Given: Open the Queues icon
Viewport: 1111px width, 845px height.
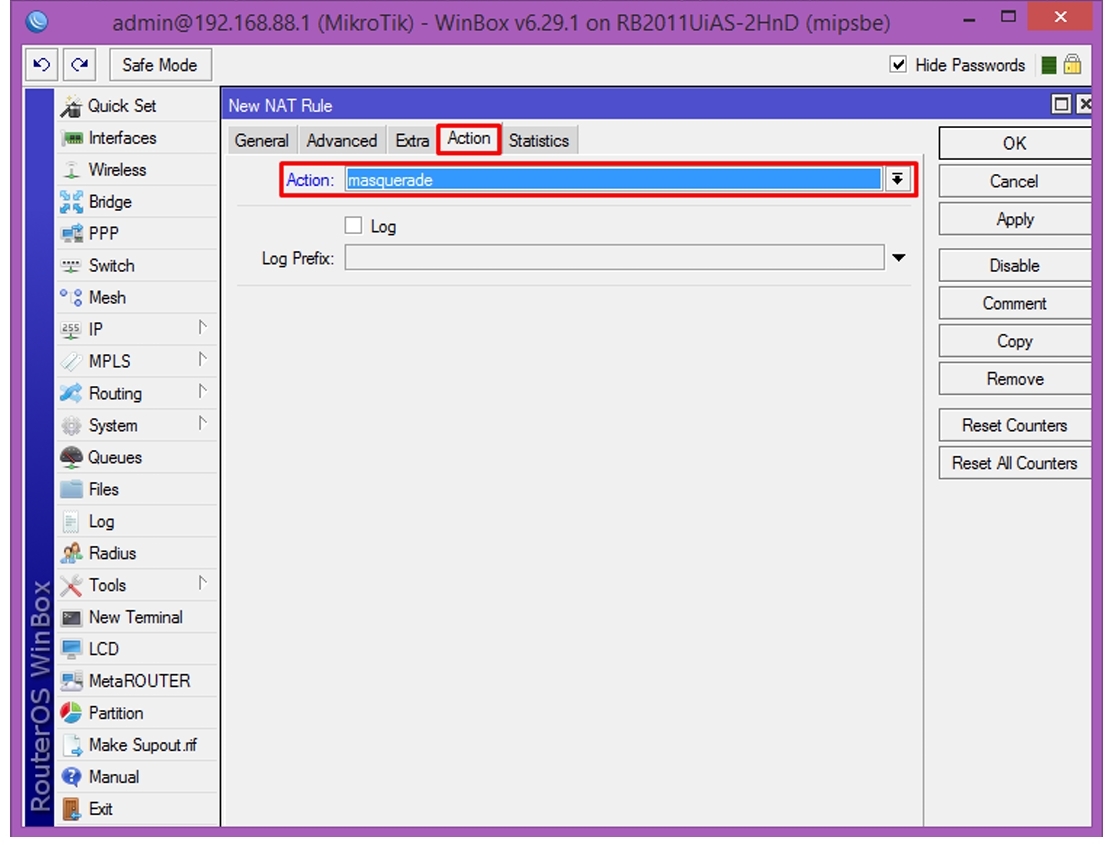Looking at the screenshot, I should (72, 458).
